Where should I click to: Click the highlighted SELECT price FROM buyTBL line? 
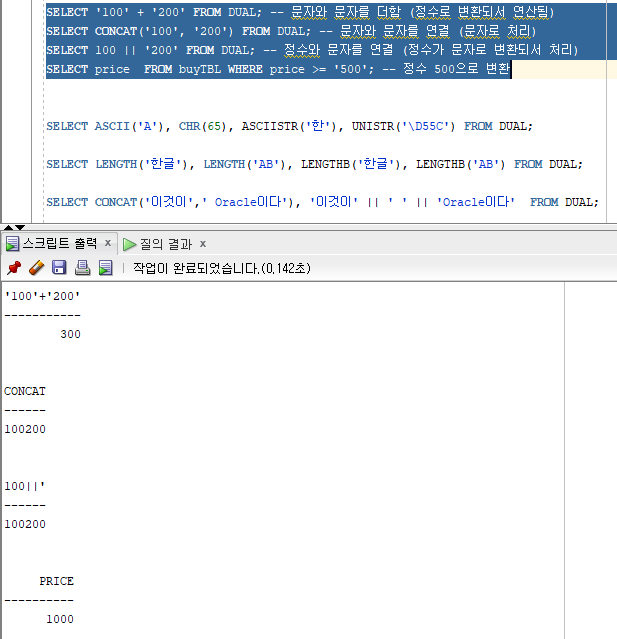278,69
